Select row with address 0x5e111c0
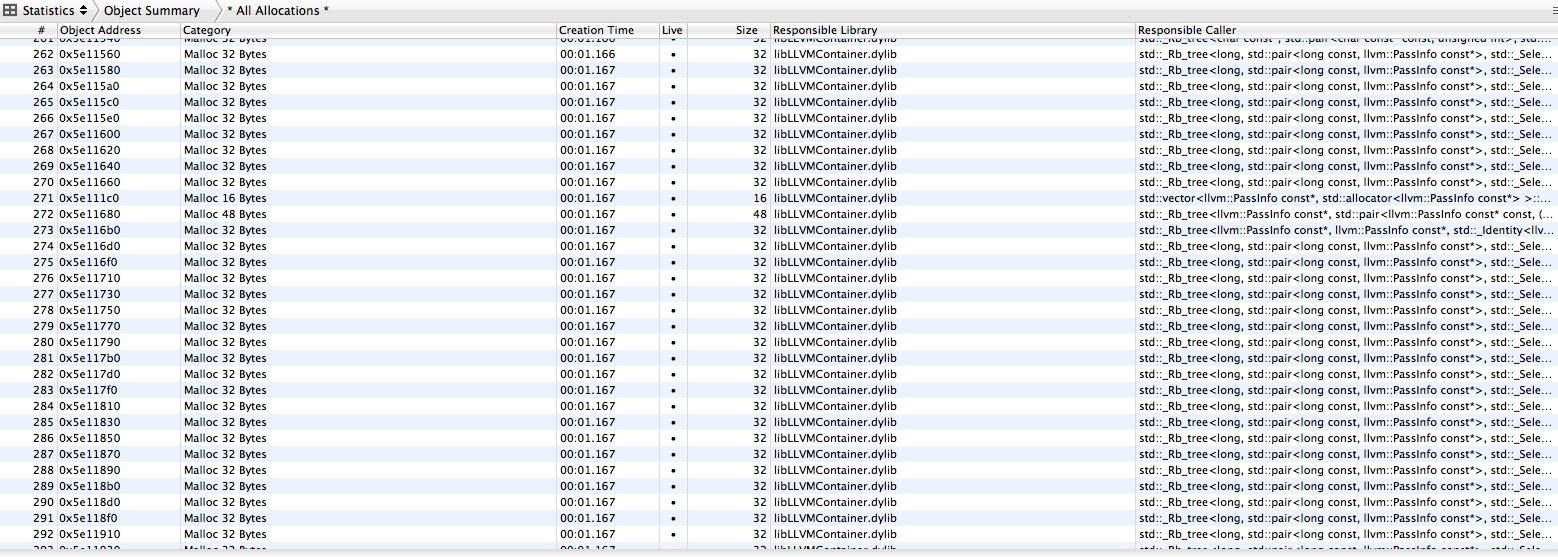This screenshot has width=1558, height=557. point(779,198)
